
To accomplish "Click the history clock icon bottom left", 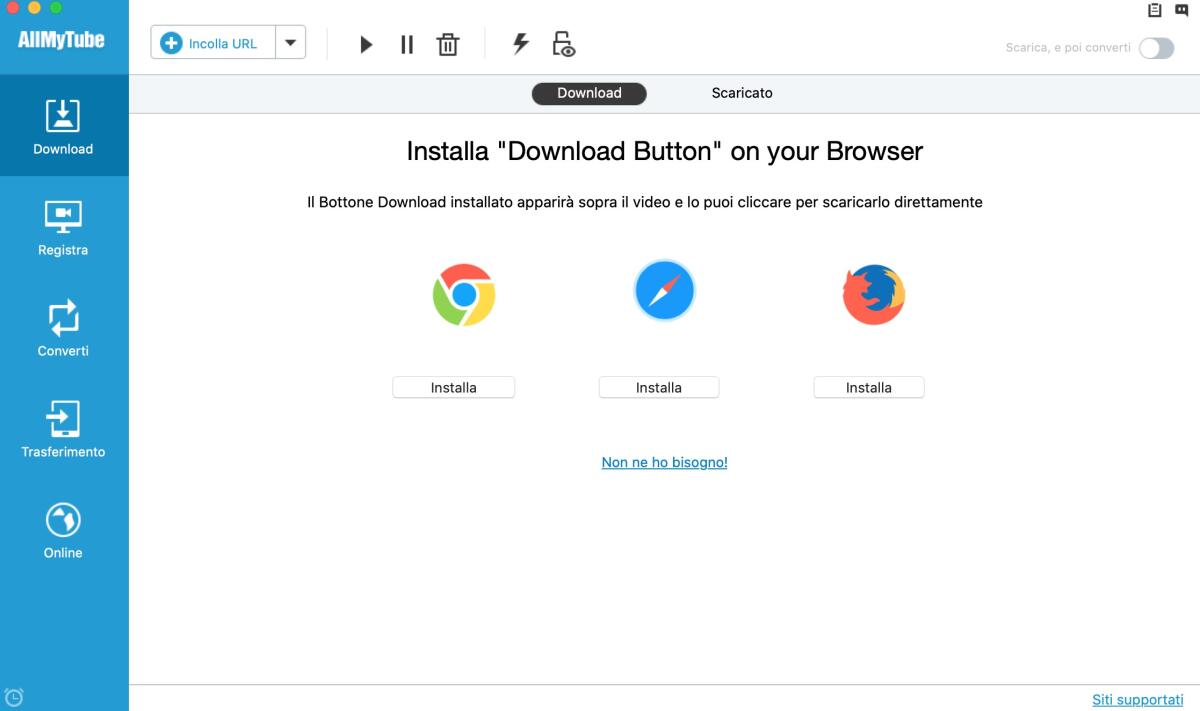I will pyautogui.click(x=16, y=696).
